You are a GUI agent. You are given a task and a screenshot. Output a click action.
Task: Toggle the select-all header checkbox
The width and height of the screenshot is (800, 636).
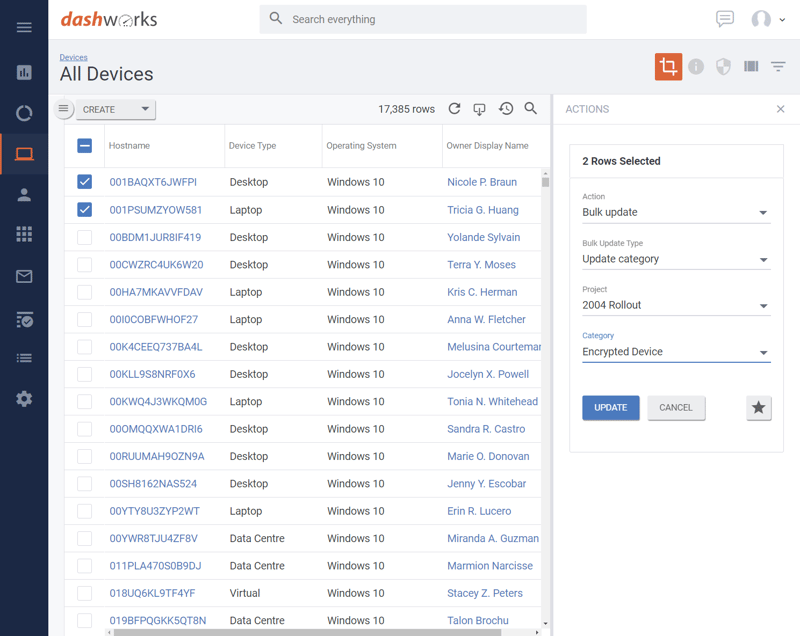pos(85,146)
